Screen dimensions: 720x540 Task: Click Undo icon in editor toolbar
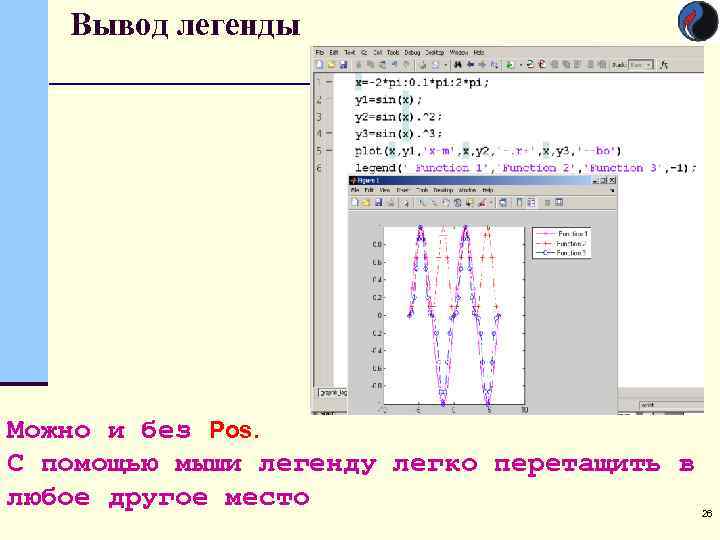[x=394, y=65]
